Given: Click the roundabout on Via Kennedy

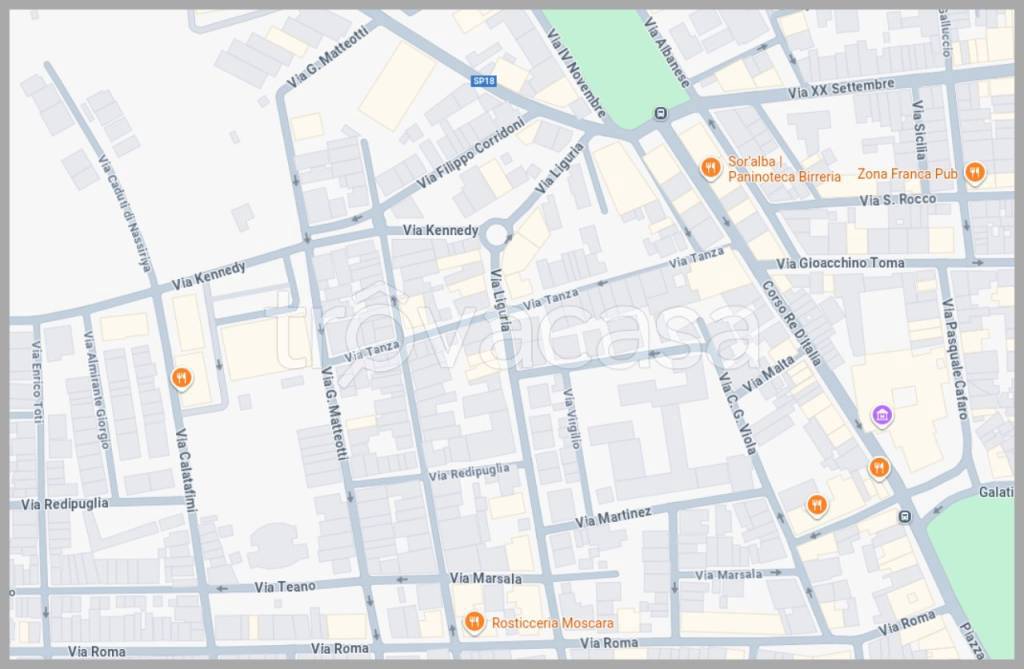Looking at the screenshot, I should point(495,236).
